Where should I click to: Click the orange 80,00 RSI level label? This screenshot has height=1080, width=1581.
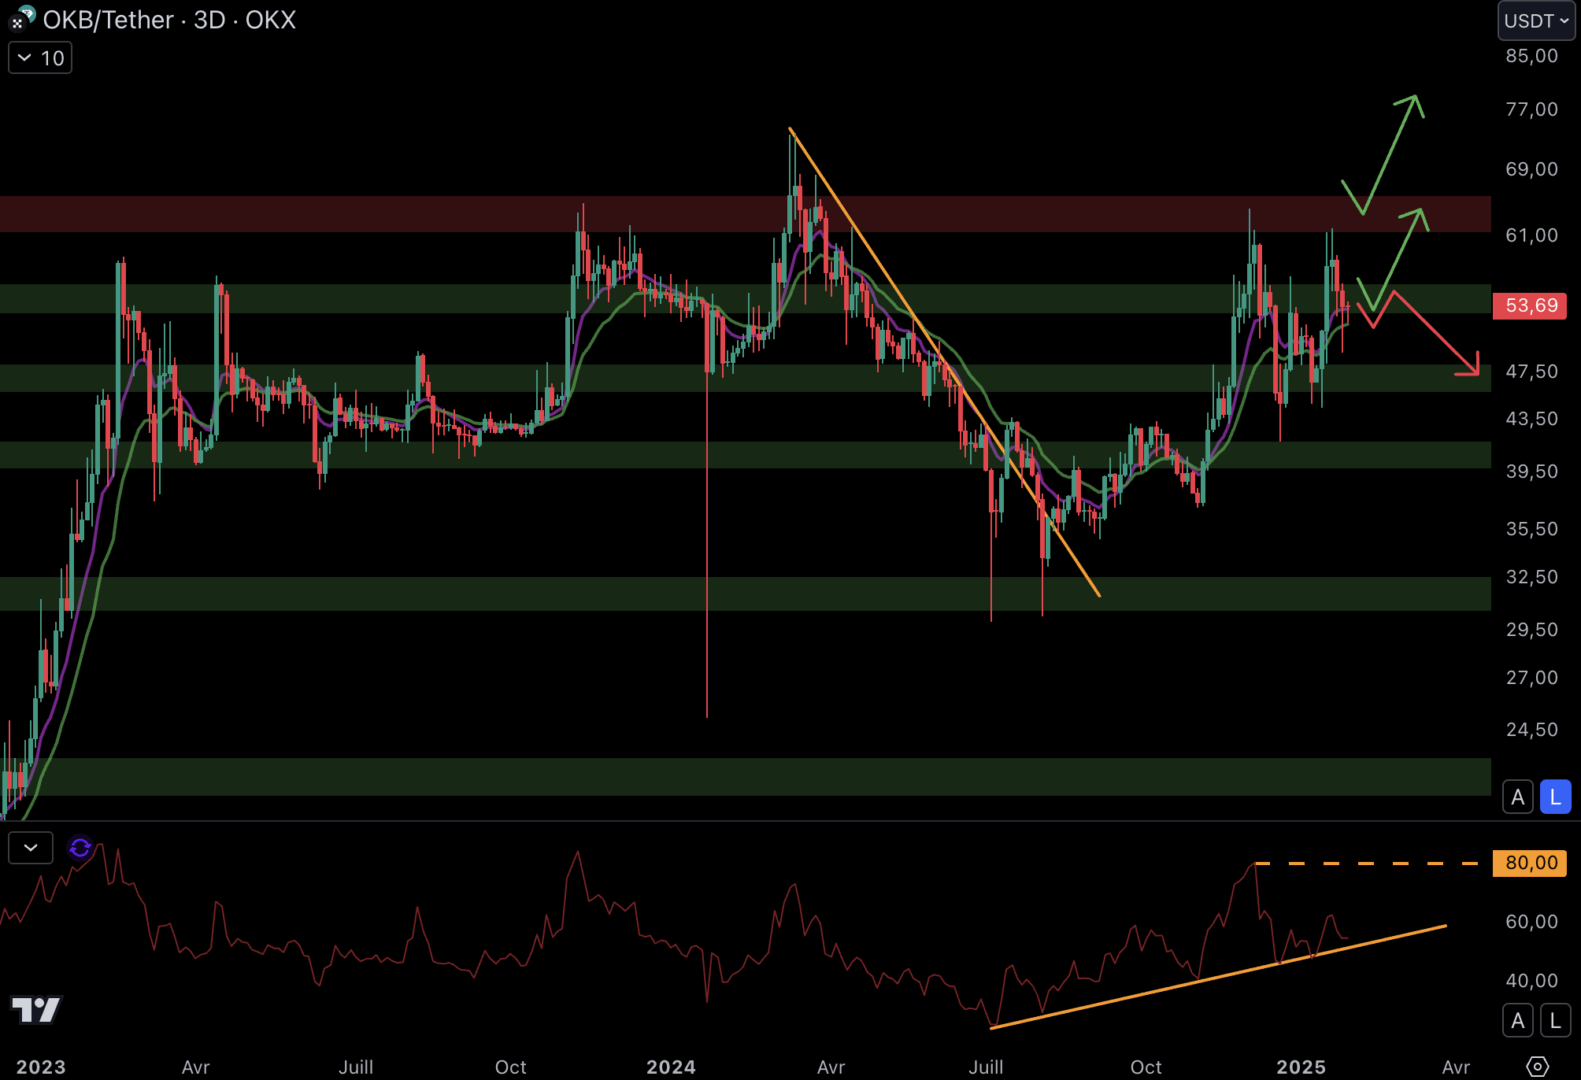[x=1529, y=862]
